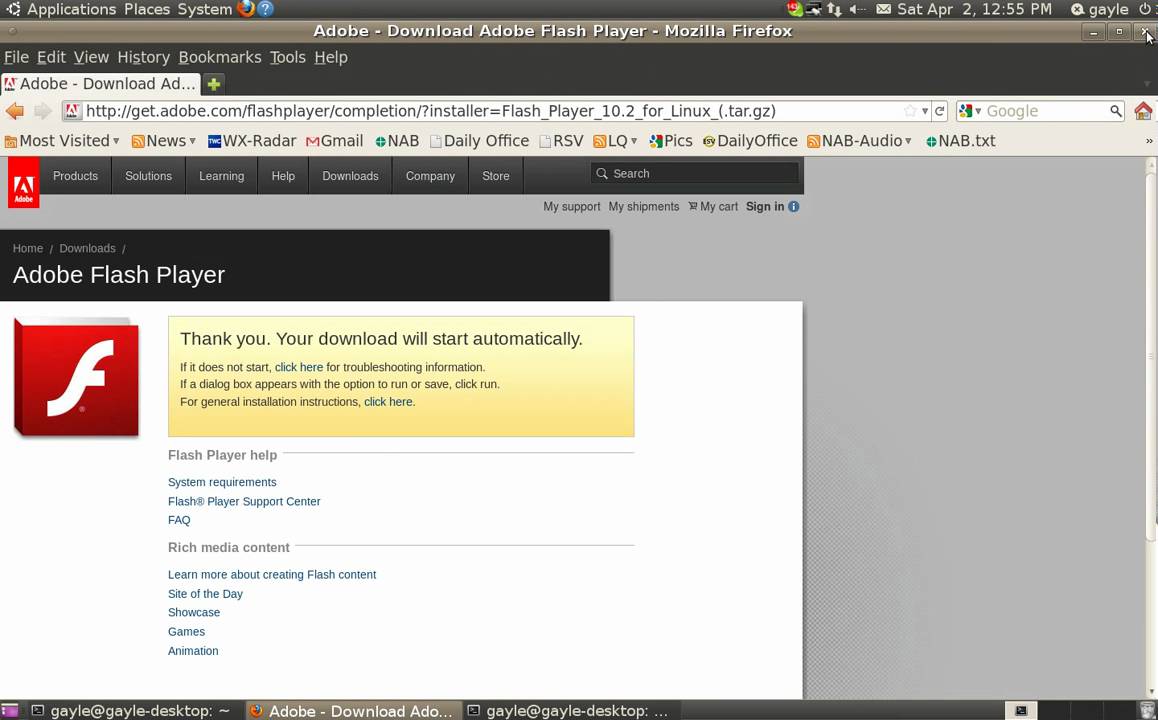Open the trash icon in bottom panel
The width and height of the screenshot is (1158, 720).
point(1147,710)
